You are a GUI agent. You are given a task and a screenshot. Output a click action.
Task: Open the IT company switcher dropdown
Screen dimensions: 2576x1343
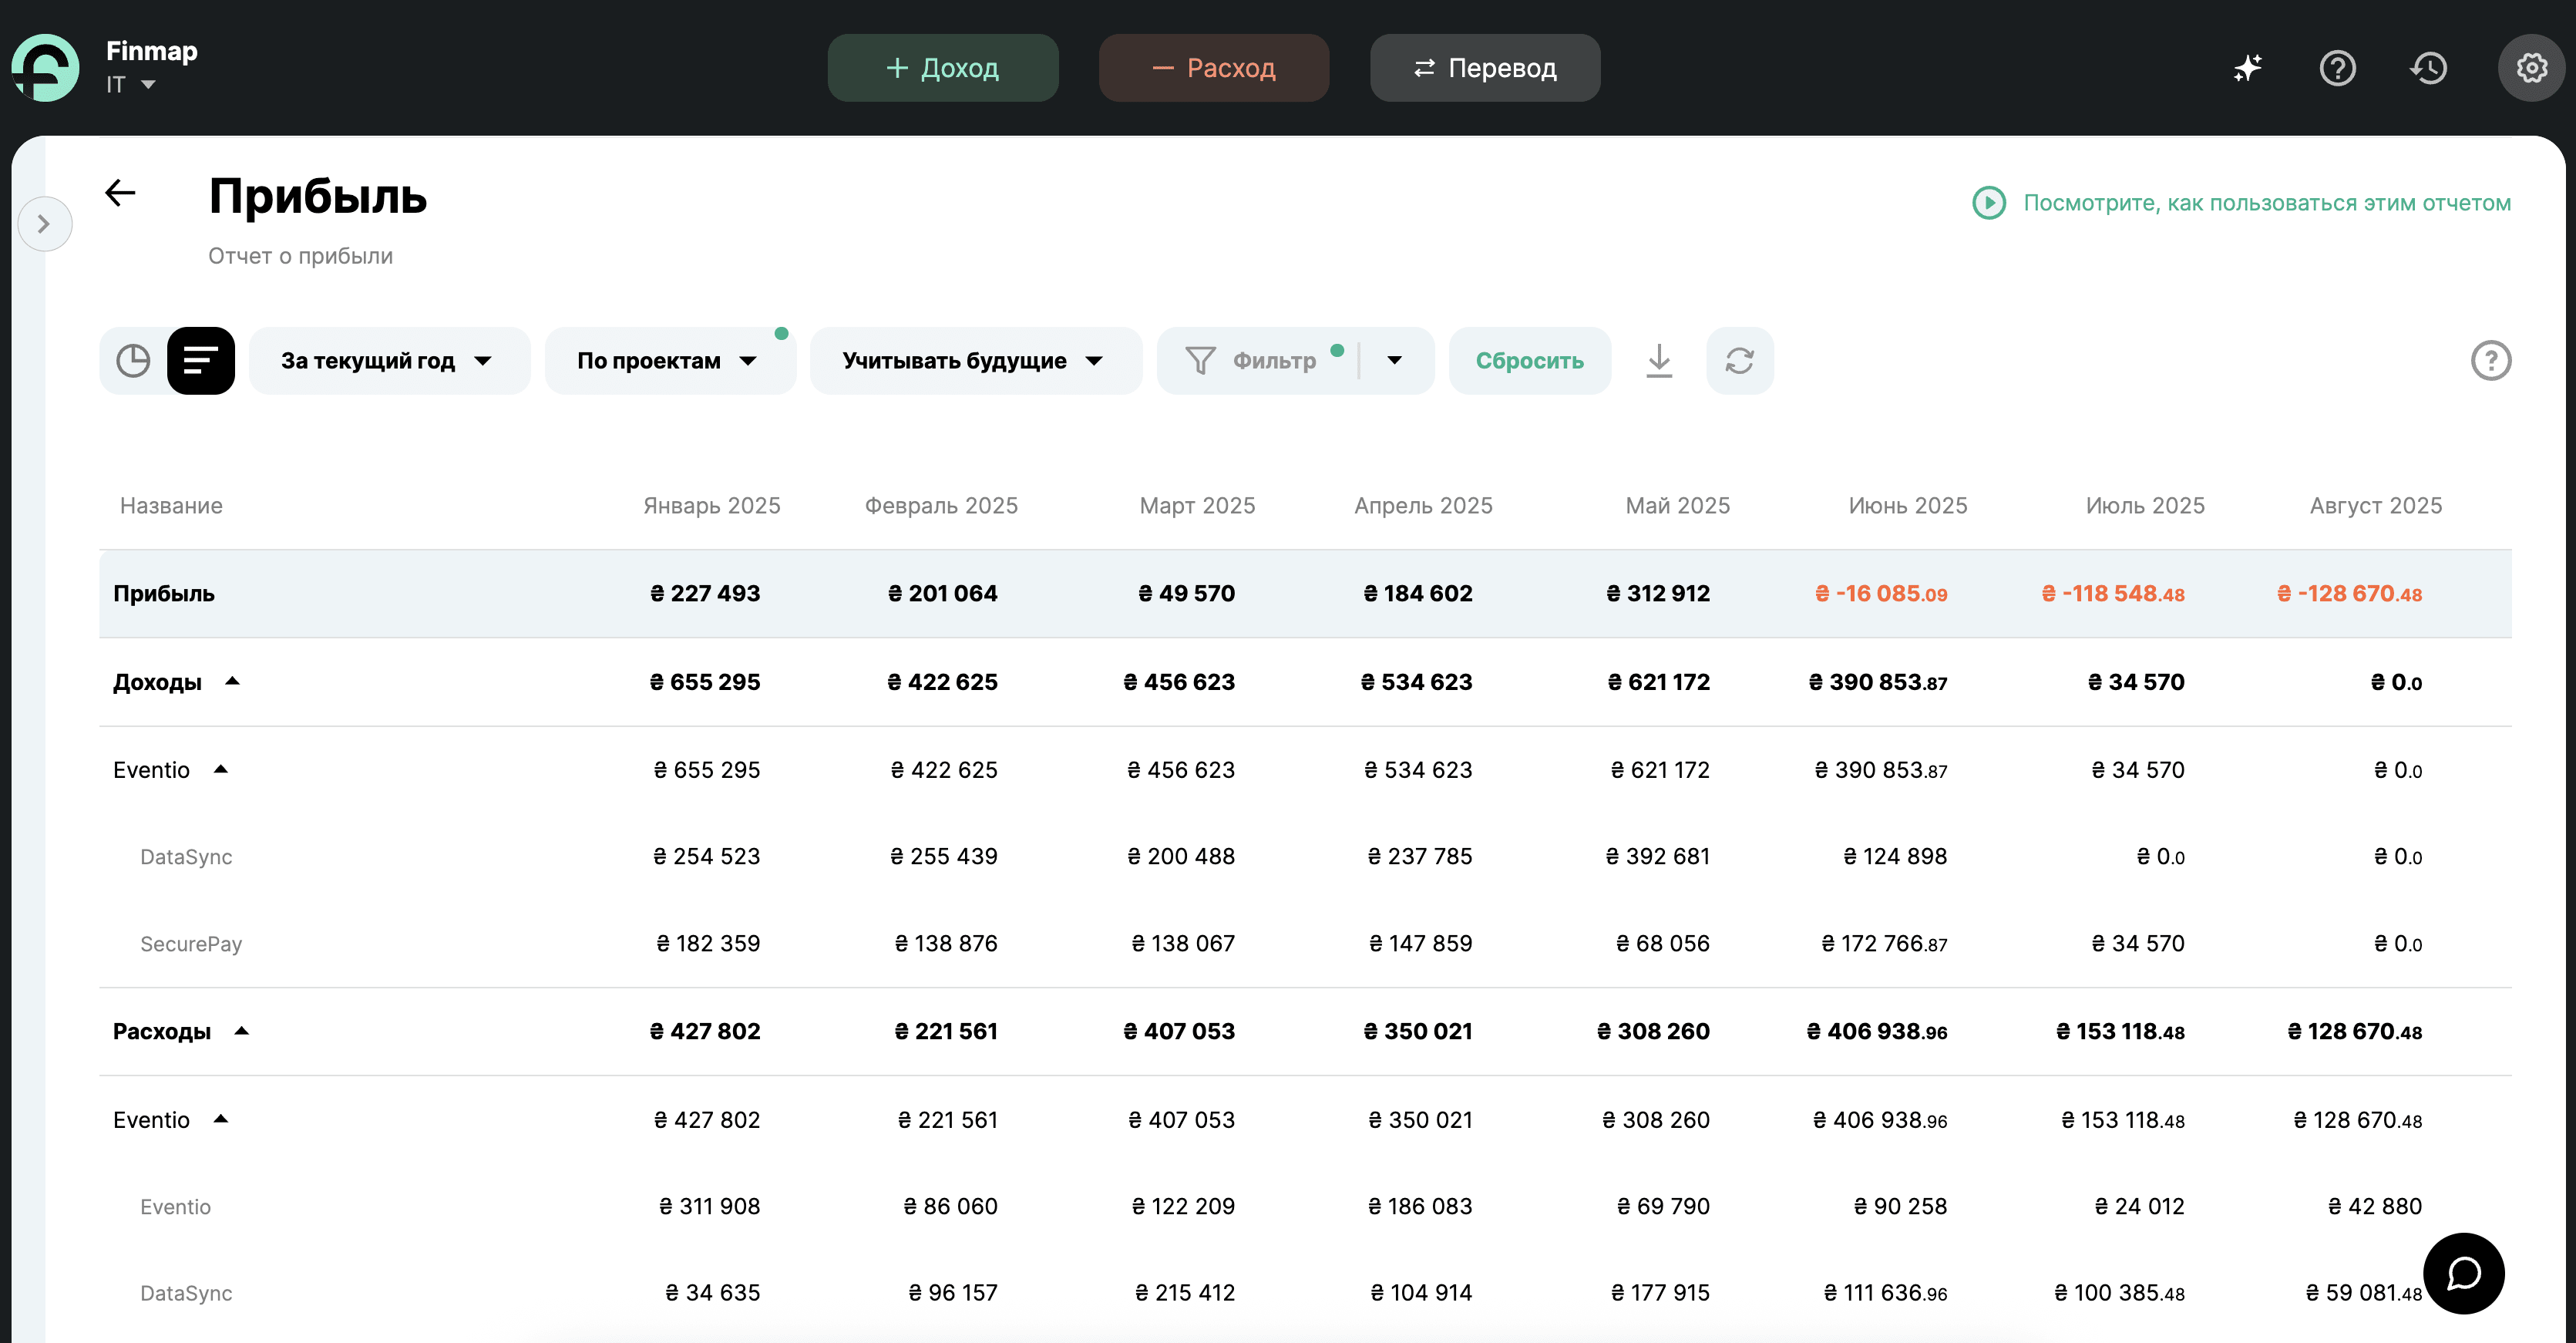pos(131,85)
